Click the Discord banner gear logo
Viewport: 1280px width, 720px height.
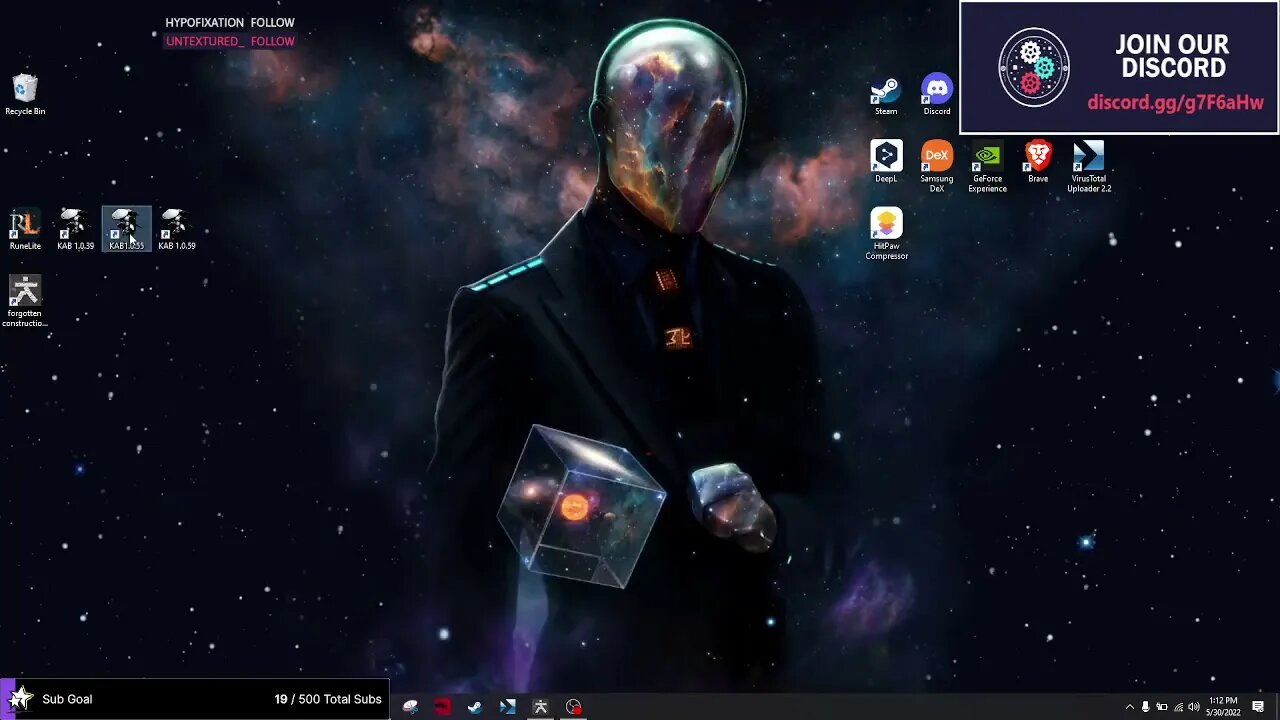pos(1034,67)
